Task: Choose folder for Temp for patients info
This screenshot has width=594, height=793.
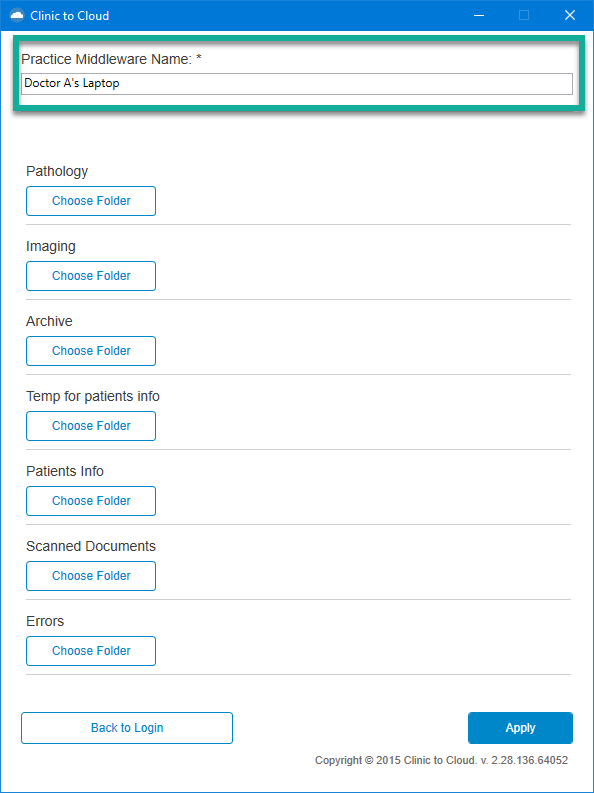Action: pos(91,426)
